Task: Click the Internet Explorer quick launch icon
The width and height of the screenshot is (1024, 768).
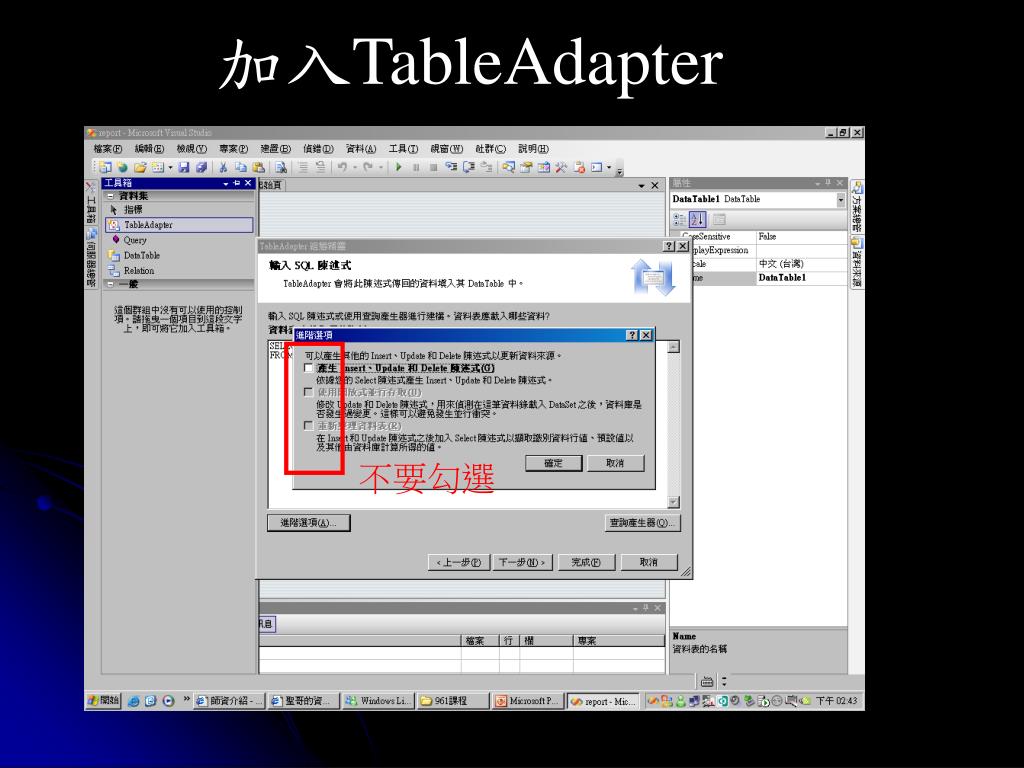Action: tap(133, 701)
